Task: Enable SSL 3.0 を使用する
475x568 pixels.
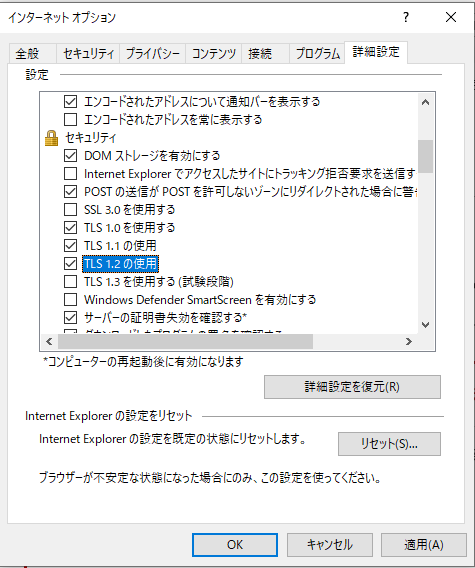Action: click(x=70, y=210)
